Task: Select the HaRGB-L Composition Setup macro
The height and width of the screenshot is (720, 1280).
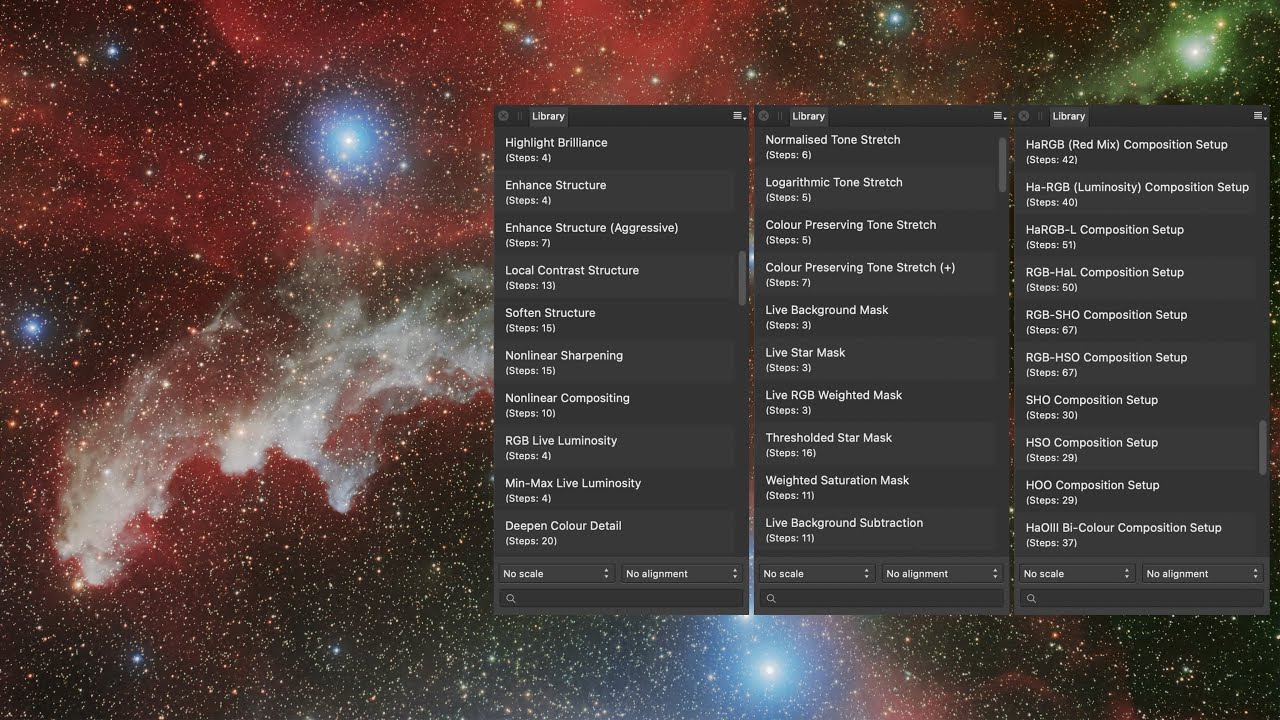Action: pyautogui.click(x=1135, y=236)
